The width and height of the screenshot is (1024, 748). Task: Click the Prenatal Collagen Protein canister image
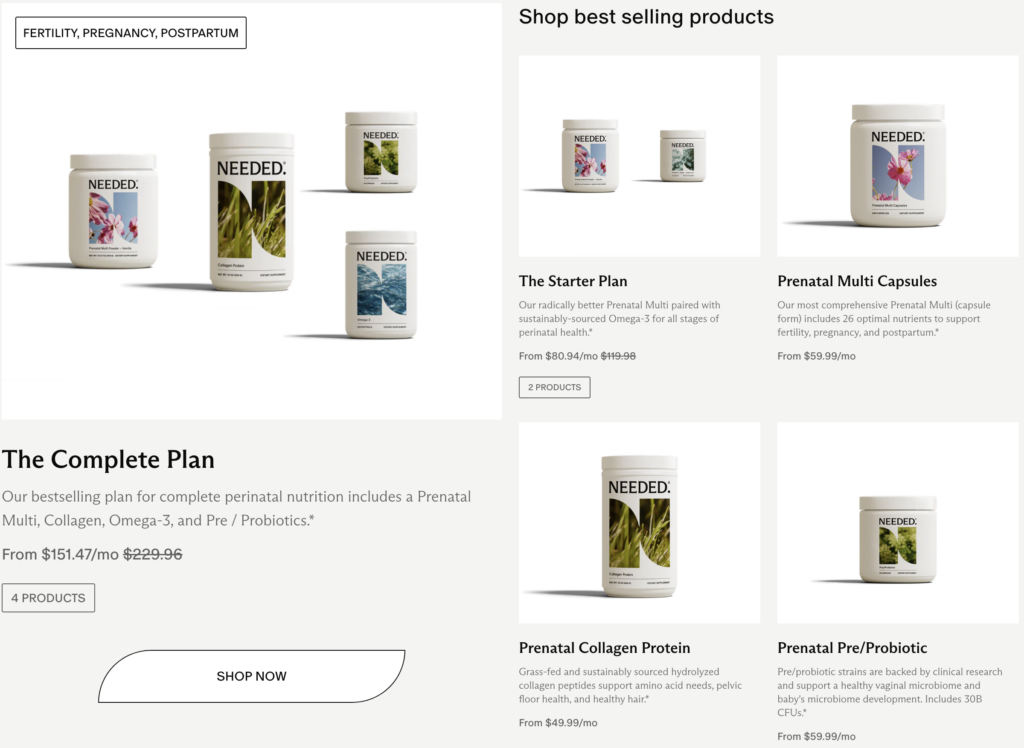pyautogui.click(x=639, y=525)
